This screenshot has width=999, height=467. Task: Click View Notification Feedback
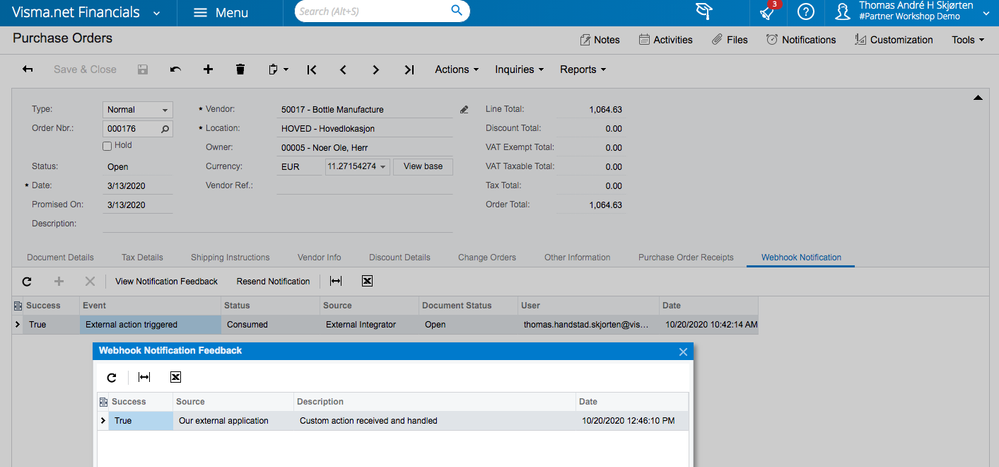(166, 281)
